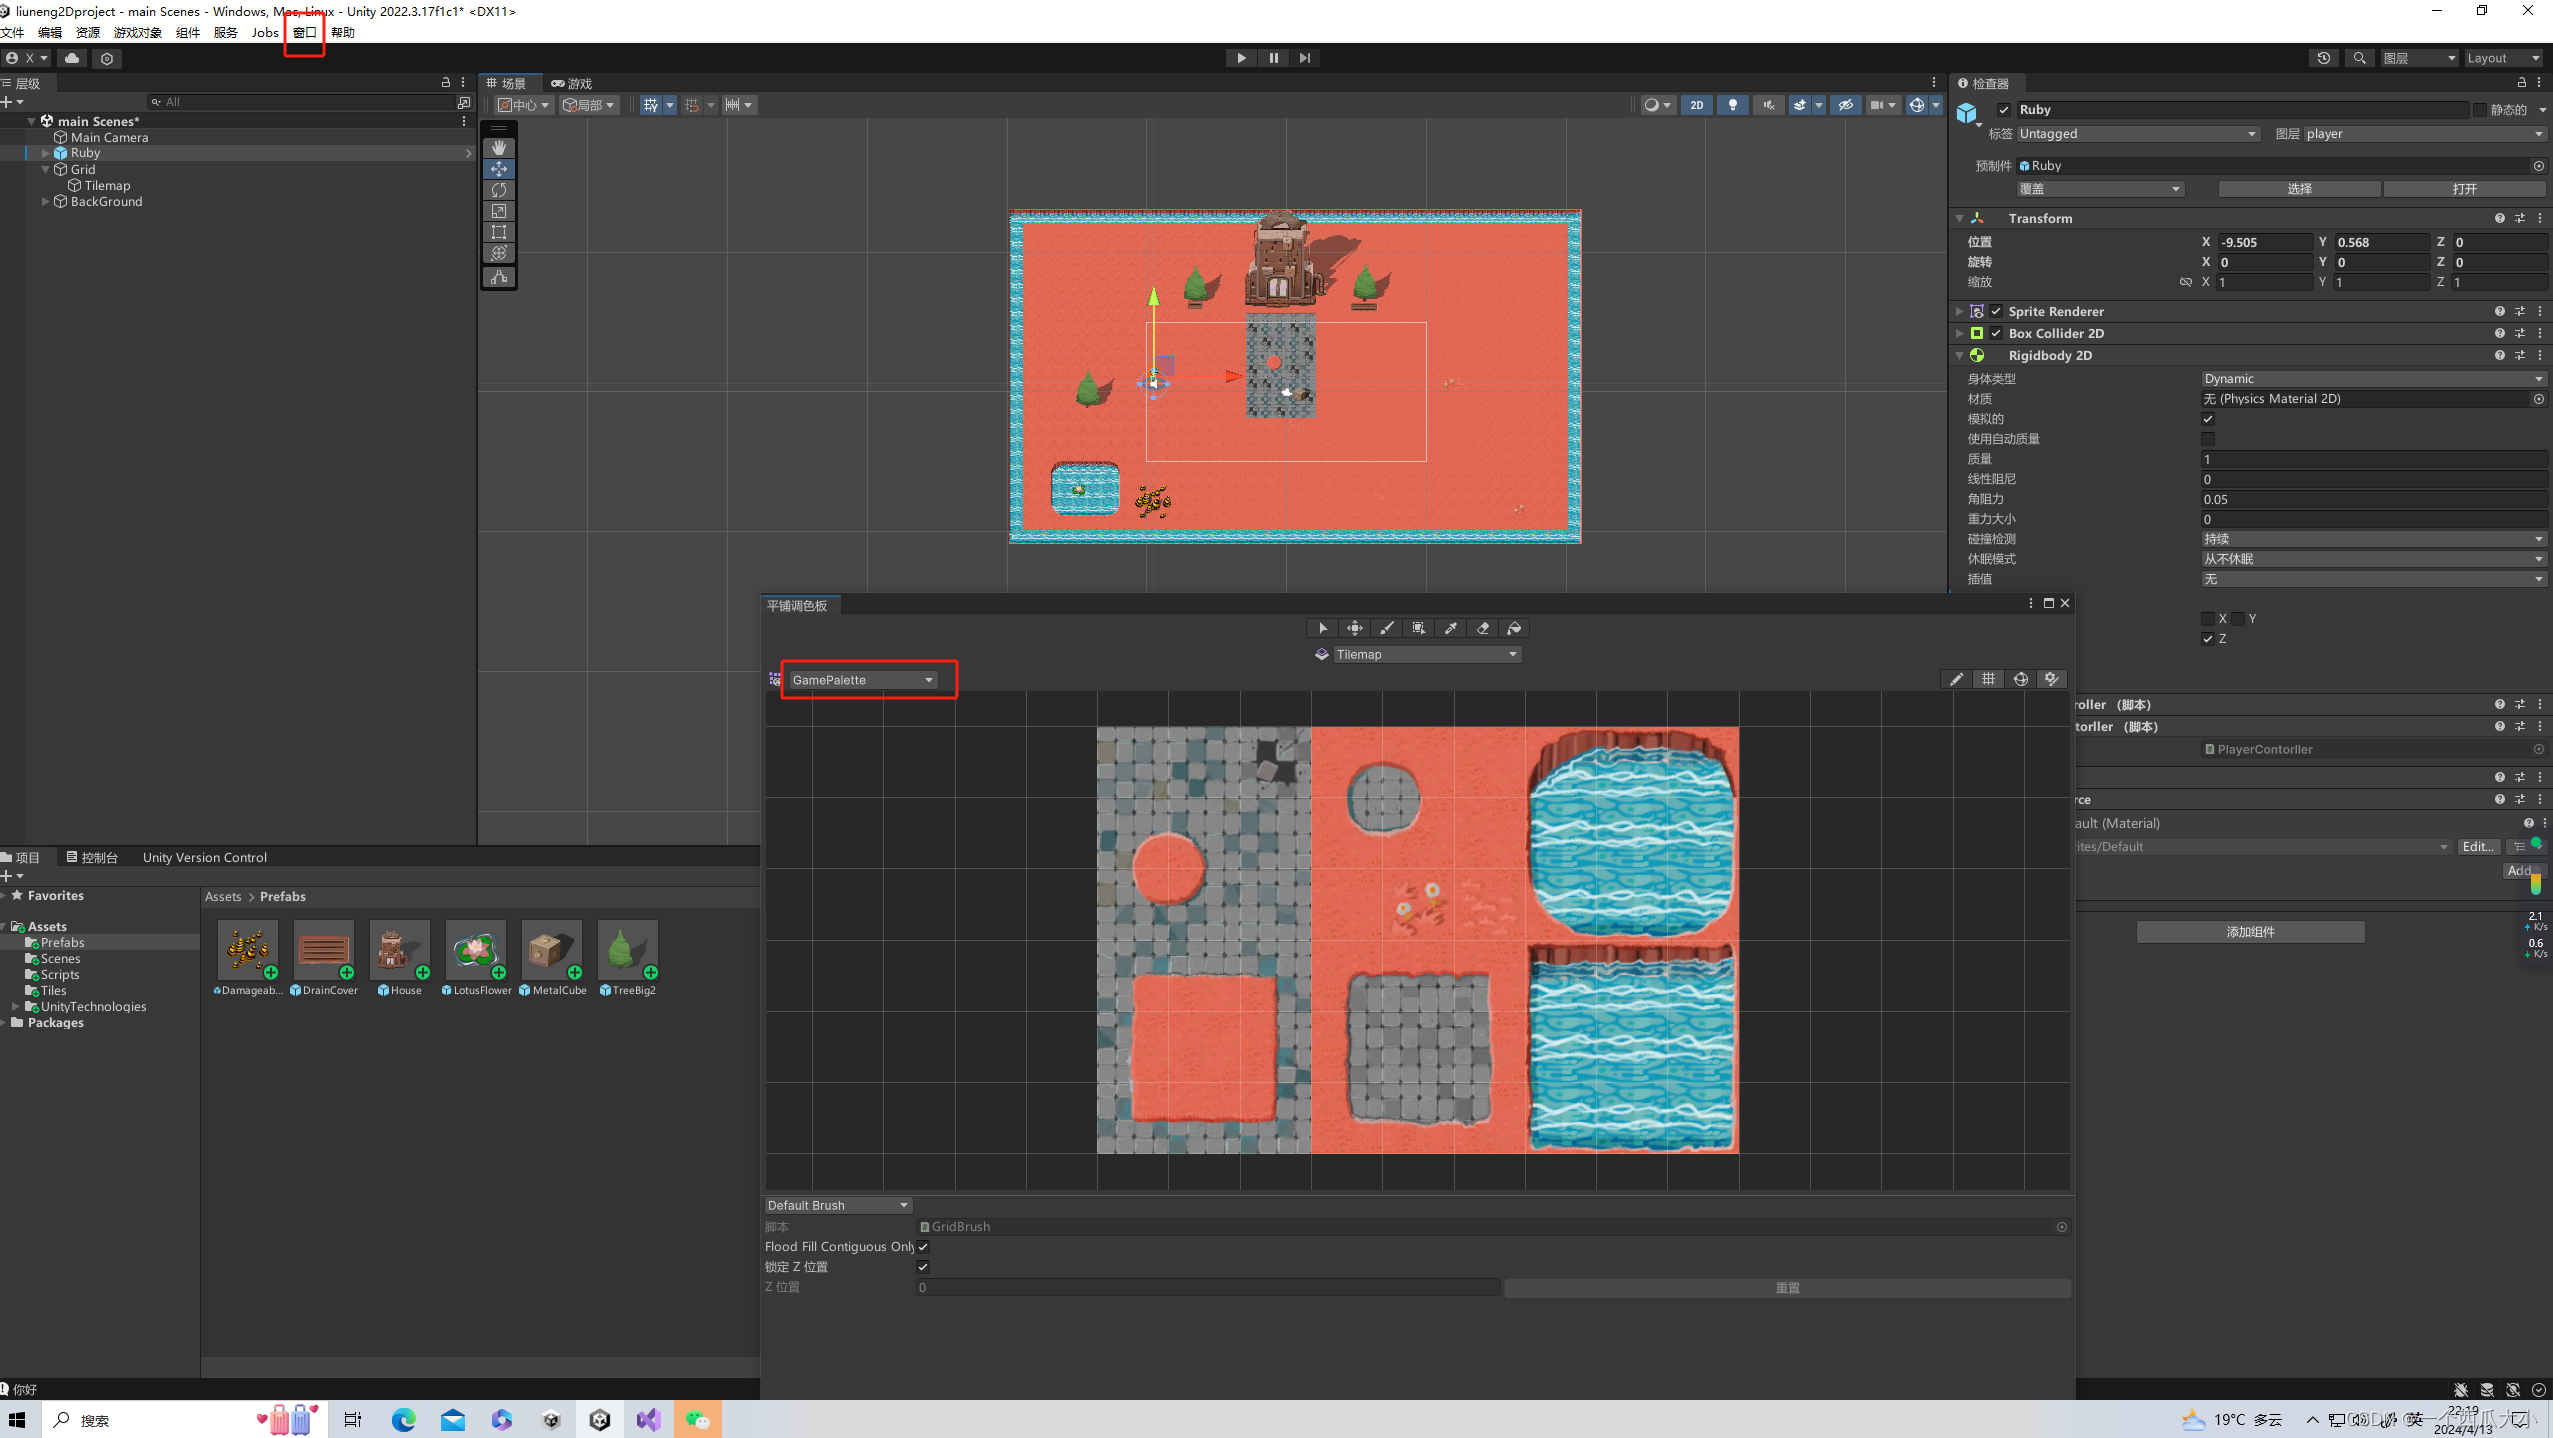The image size is (2553, 1438).
Task: Switch to the Game view tab
Action: point(572,83)
